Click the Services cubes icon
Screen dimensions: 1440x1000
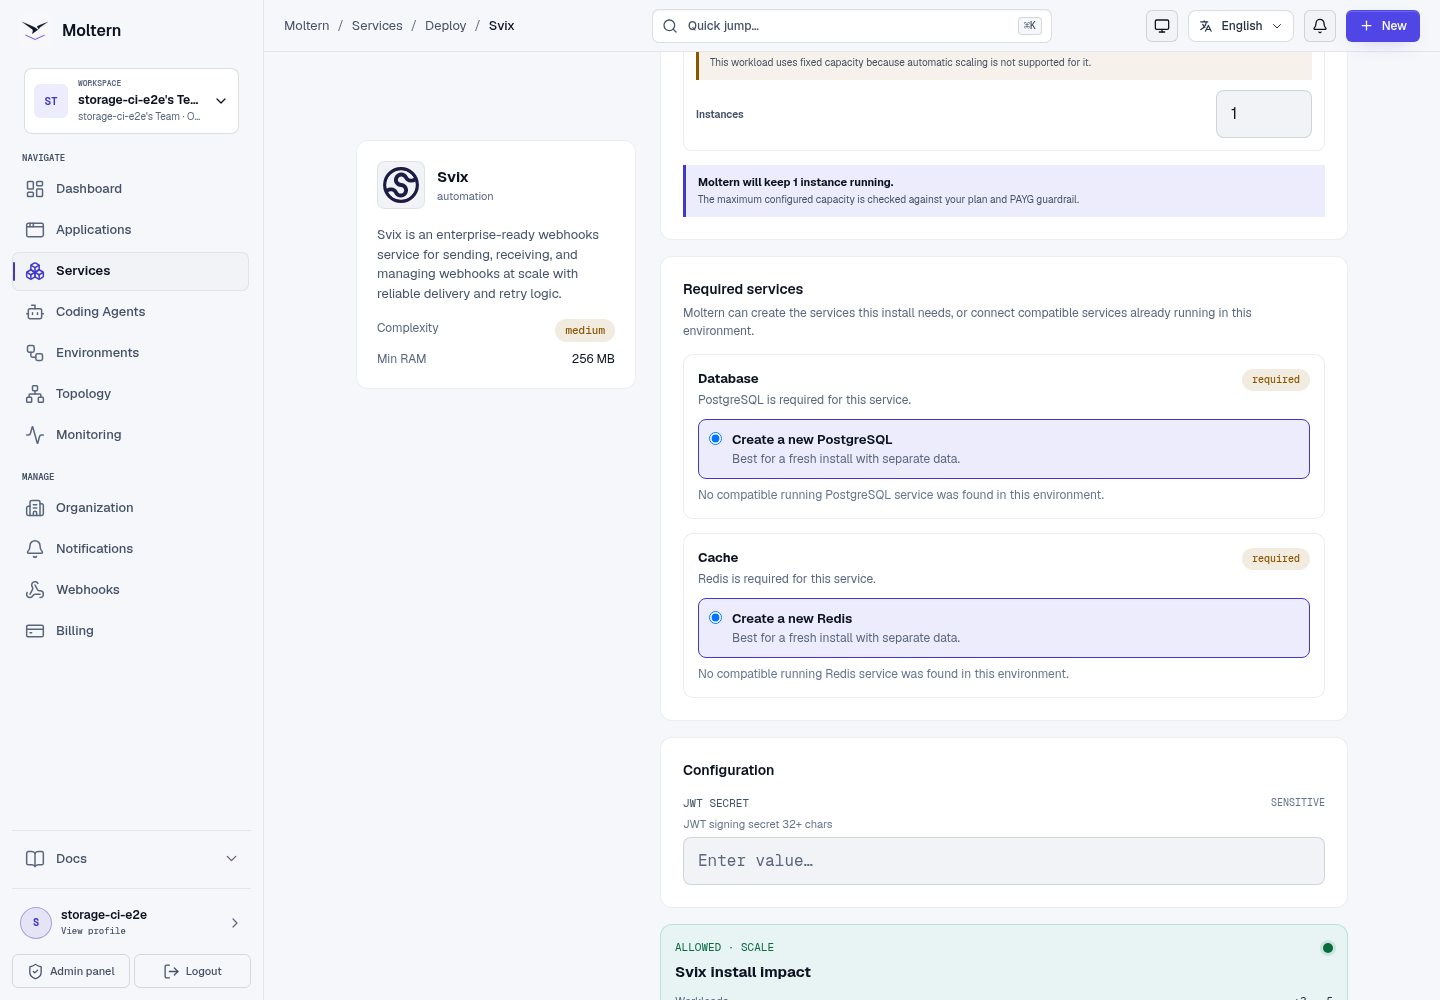coord(35,271)
